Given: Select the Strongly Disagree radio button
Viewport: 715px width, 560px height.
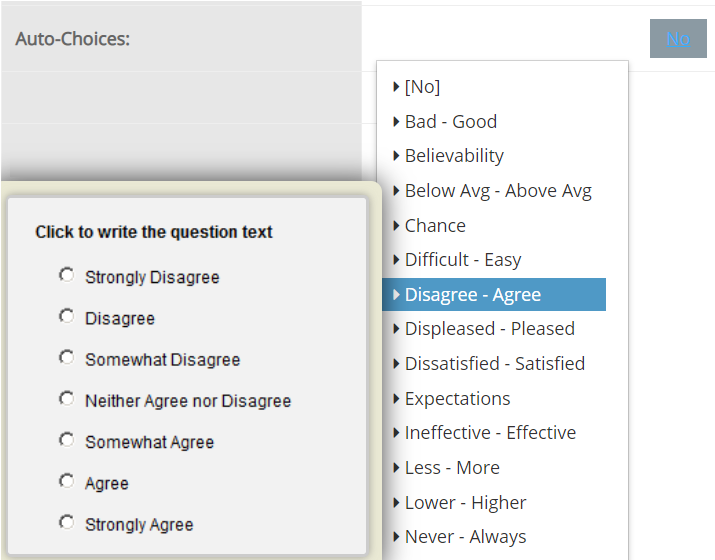Looking at the screenshot, I should click(x=67, y=275).
